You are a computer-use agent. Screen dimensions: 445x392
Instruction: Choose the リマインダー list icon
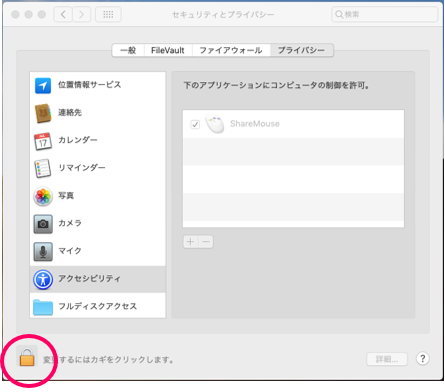[43, 168]
